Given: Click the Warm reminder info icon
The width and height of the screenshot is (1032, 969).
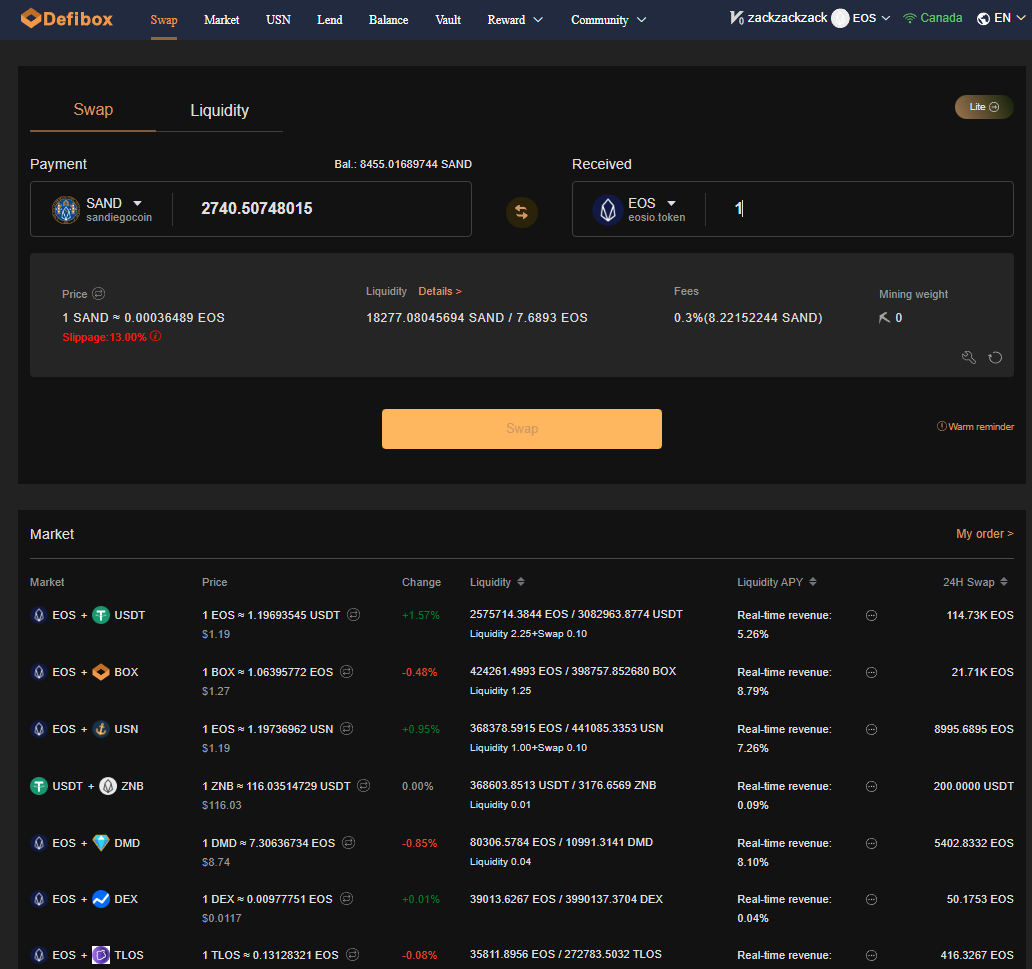Looking at the screenshot, I should [x=941, y=426].
